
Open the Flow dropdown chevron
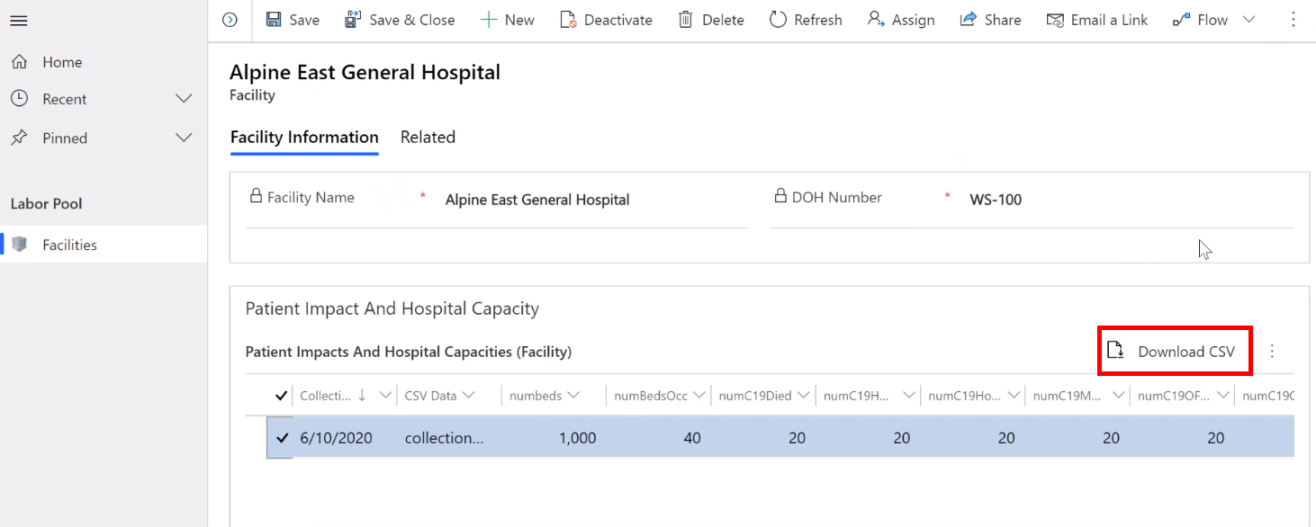click(1248, 20)
